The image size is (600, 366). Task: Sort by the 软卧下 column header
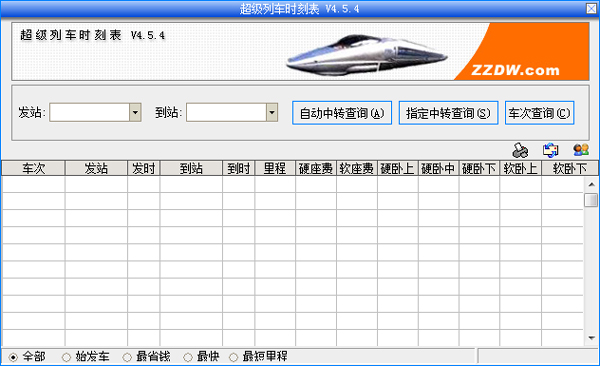pos(570,168)
